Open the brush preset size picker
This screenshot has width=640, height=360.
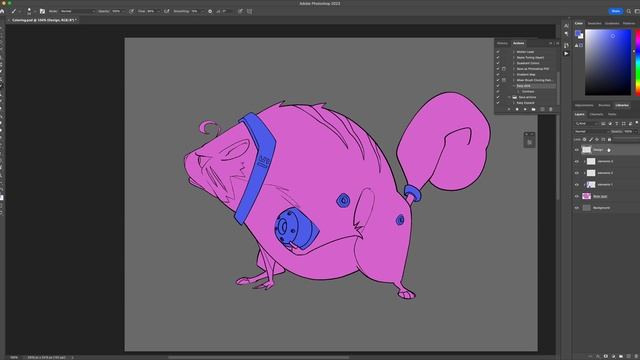30,11
